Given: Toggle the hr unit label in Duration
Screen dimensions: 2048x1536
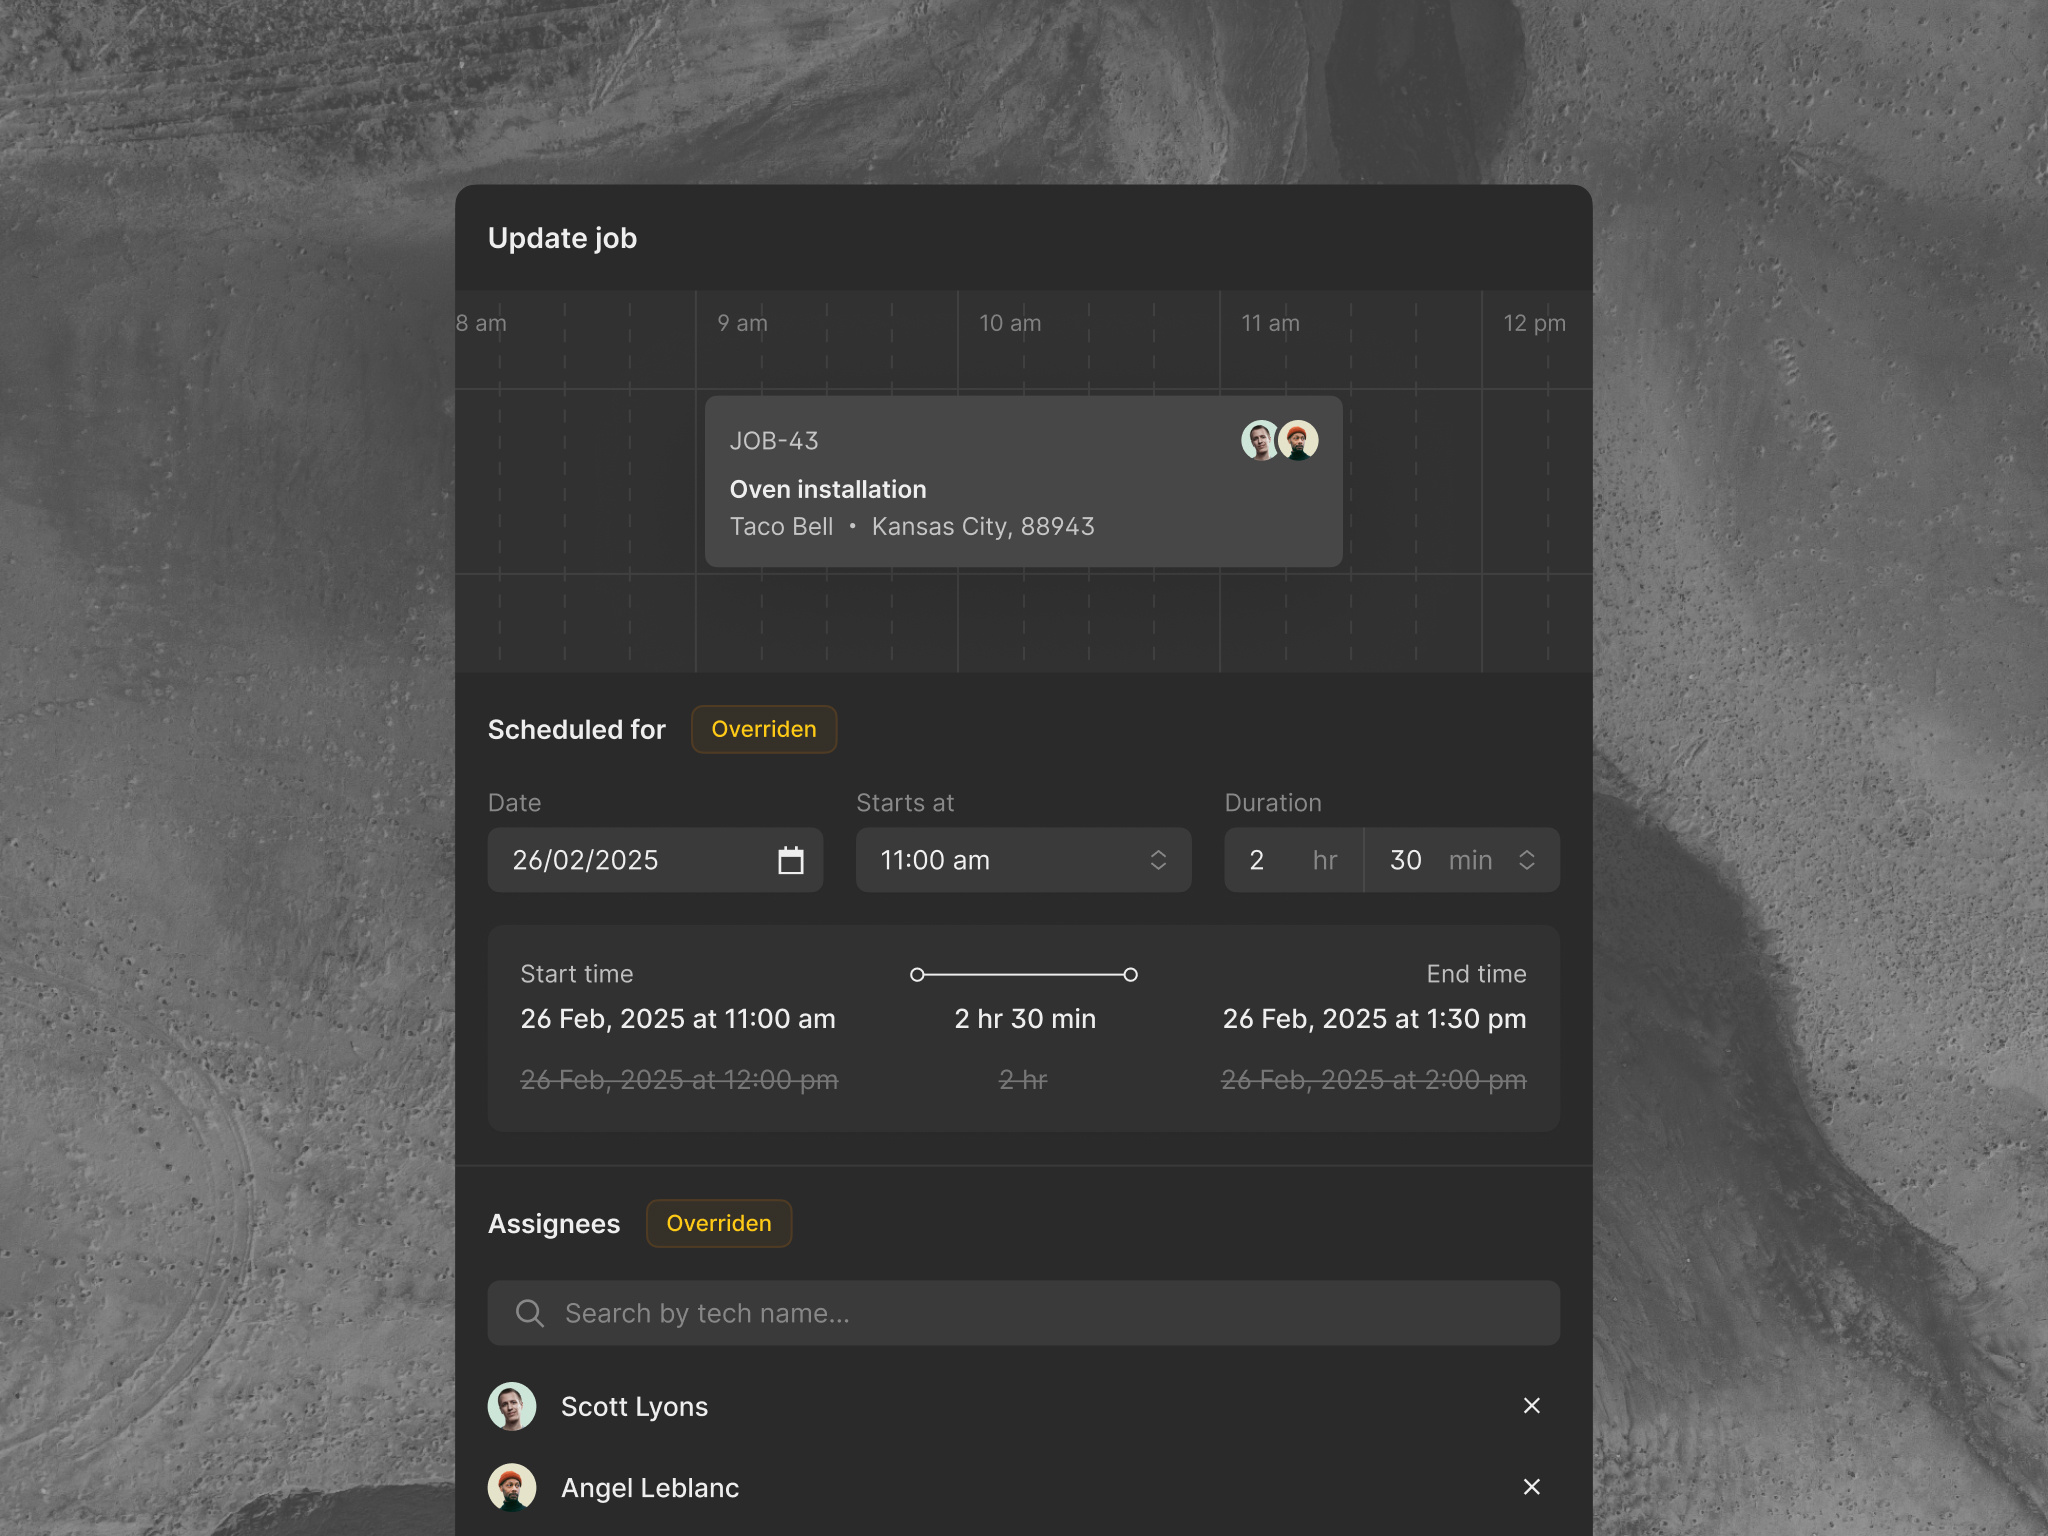Looking at the screenshot, I should (x=1324, y=859).
